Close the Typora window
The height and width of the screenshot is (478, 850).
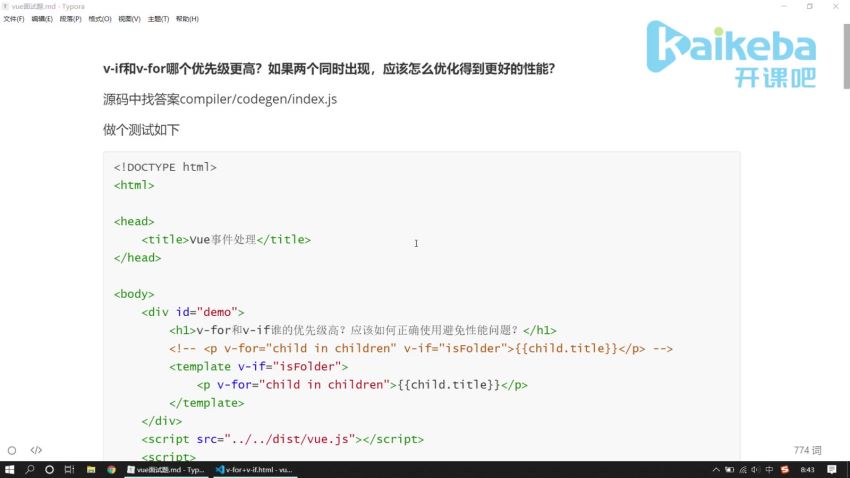(835, 7)
